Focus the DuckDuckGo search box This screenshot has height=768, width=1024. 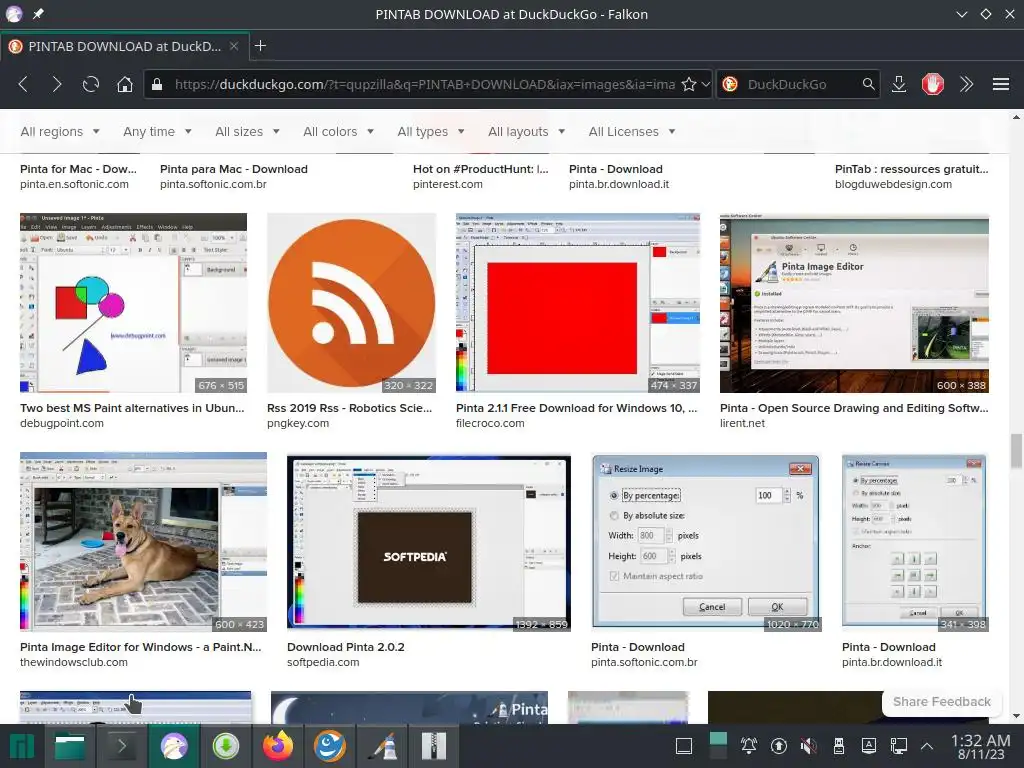(800, 84)
